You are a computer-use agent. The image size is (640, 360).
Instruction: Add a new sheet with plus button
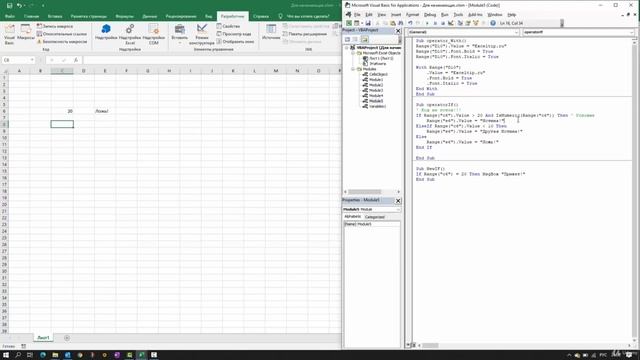pyautogui.click(x=67, y=338)
